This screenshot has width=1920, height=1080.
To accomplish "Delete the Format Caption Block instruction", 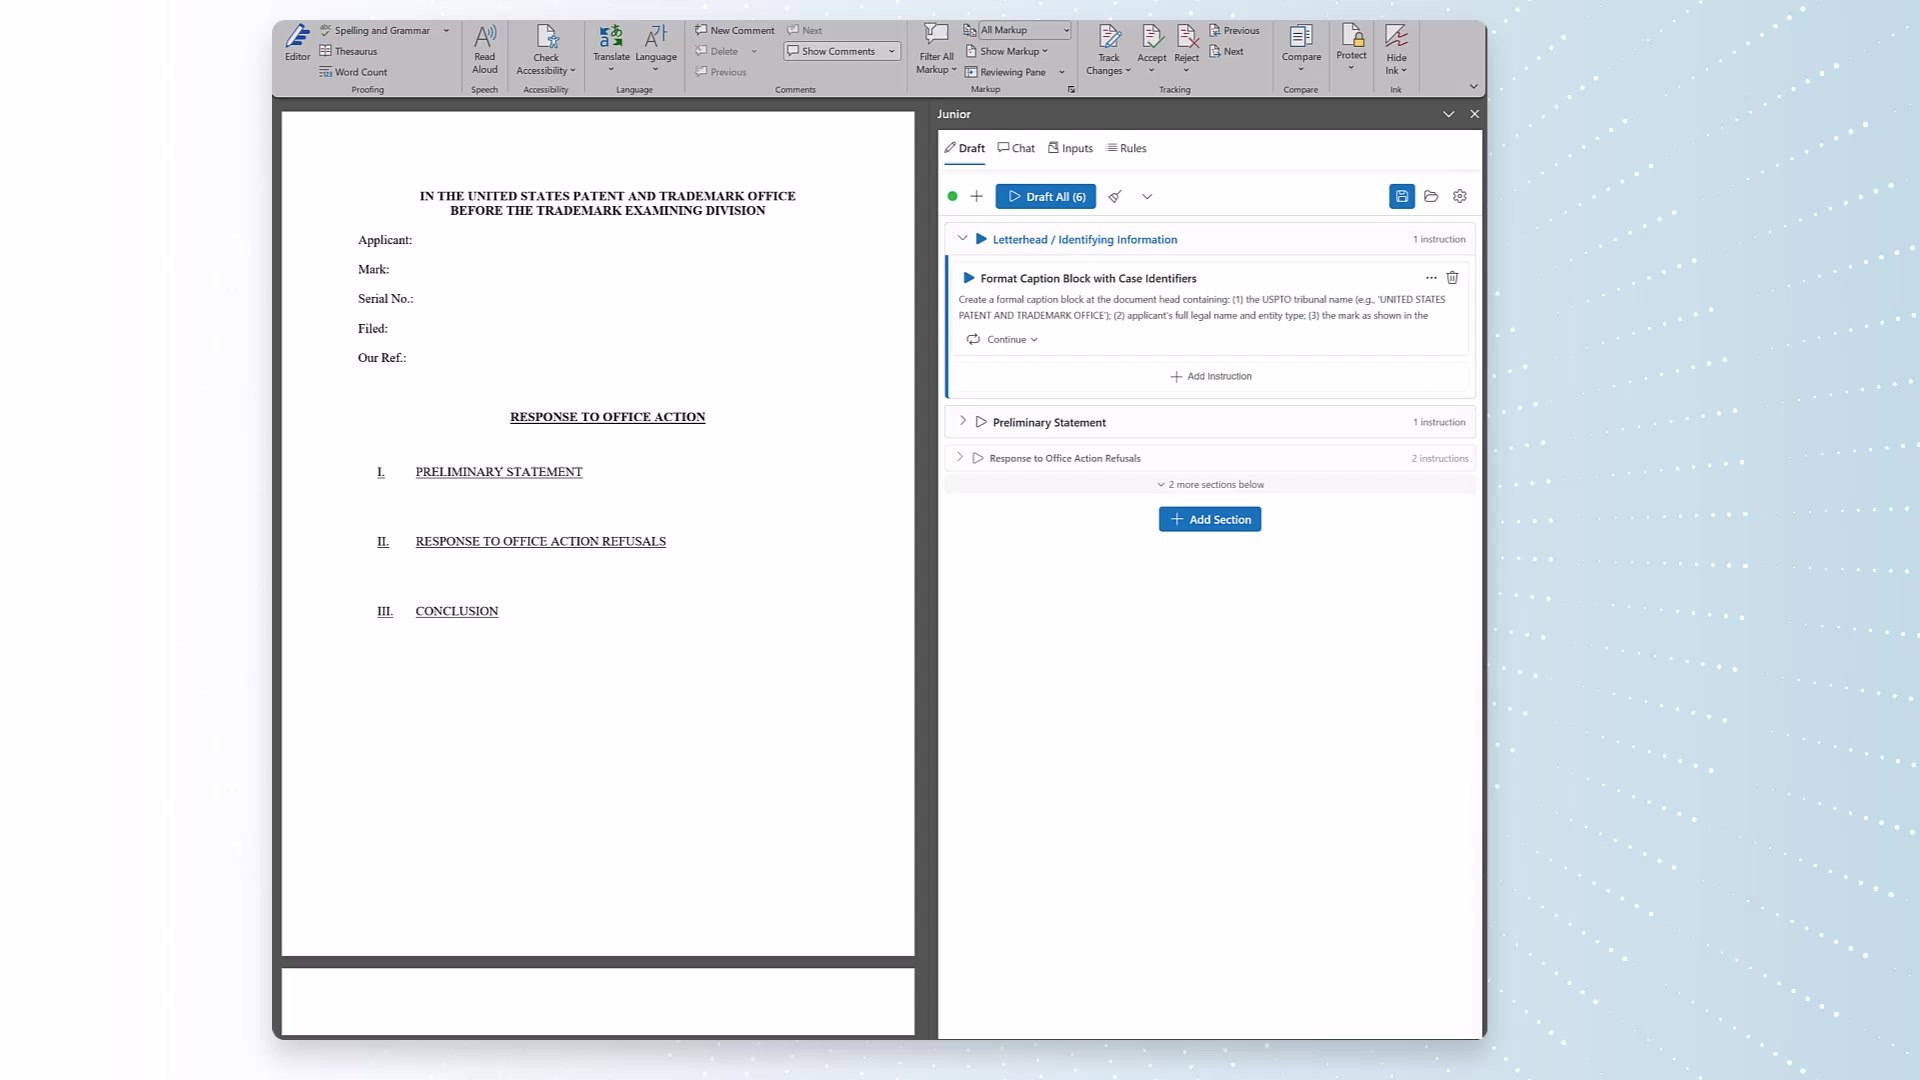I will pos(1452,278).
